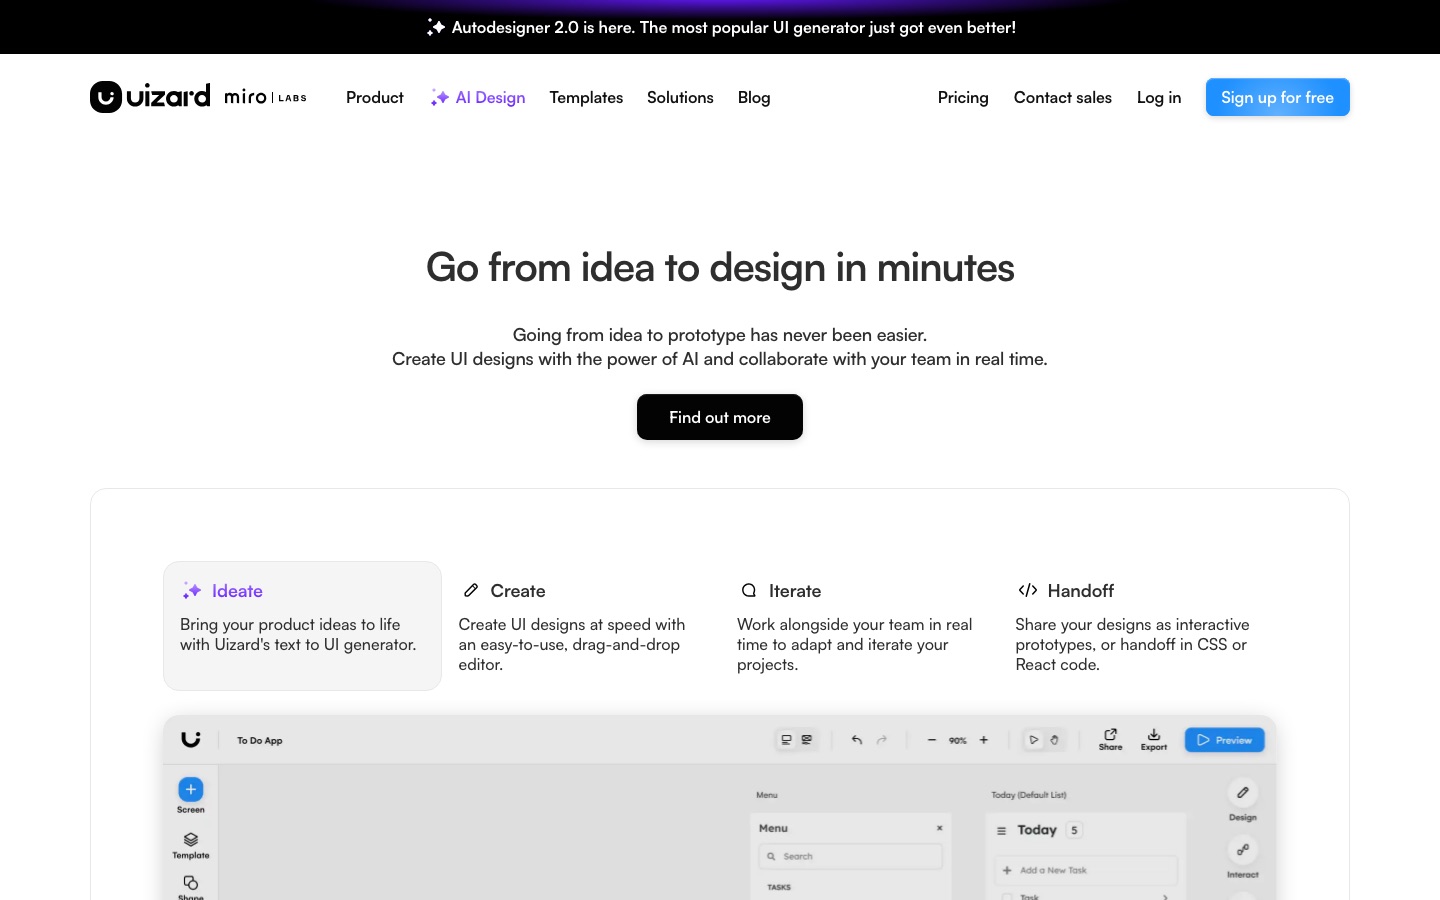
Task: Close the Menu panel with the x
Action: pos(939,828)
